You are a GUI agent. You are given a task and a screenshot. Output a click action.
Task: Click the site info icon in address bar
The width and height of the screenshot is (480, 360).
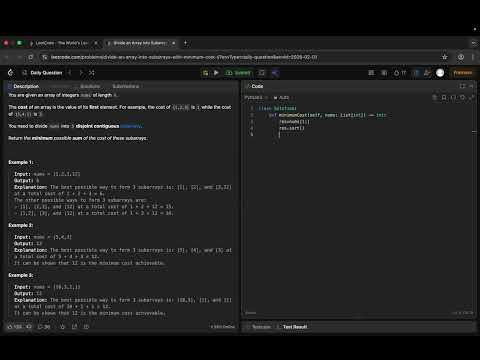click(44, 57)
